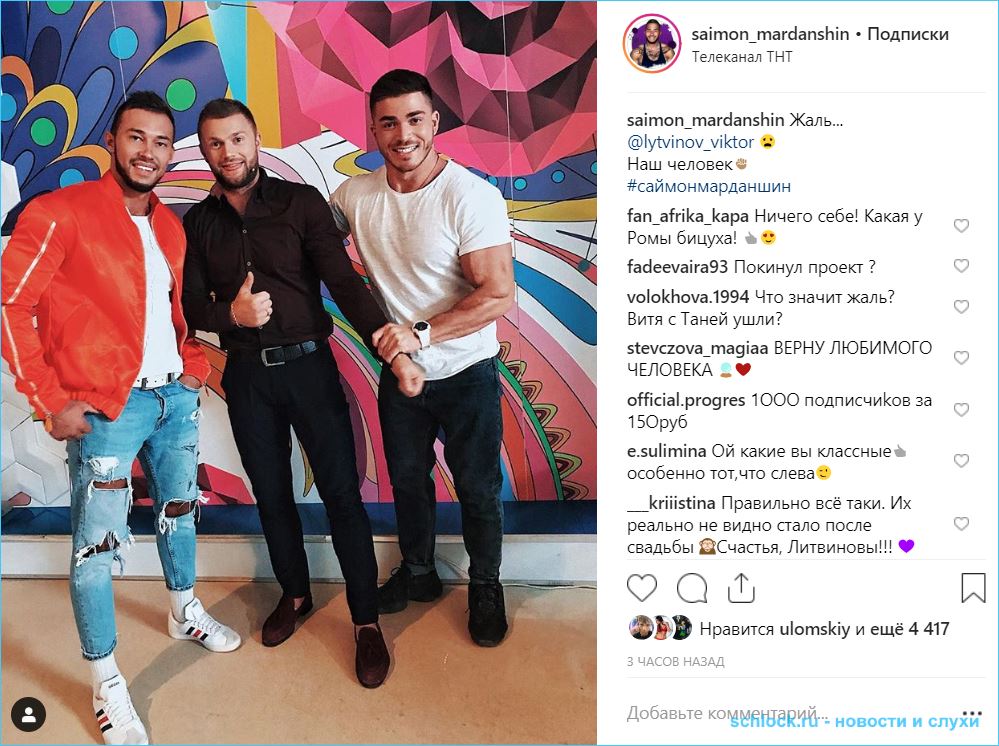Open the @lytvinov_viktor mention link
The image size is (999, 746).
pyautogui.click(x=691, y=141)
